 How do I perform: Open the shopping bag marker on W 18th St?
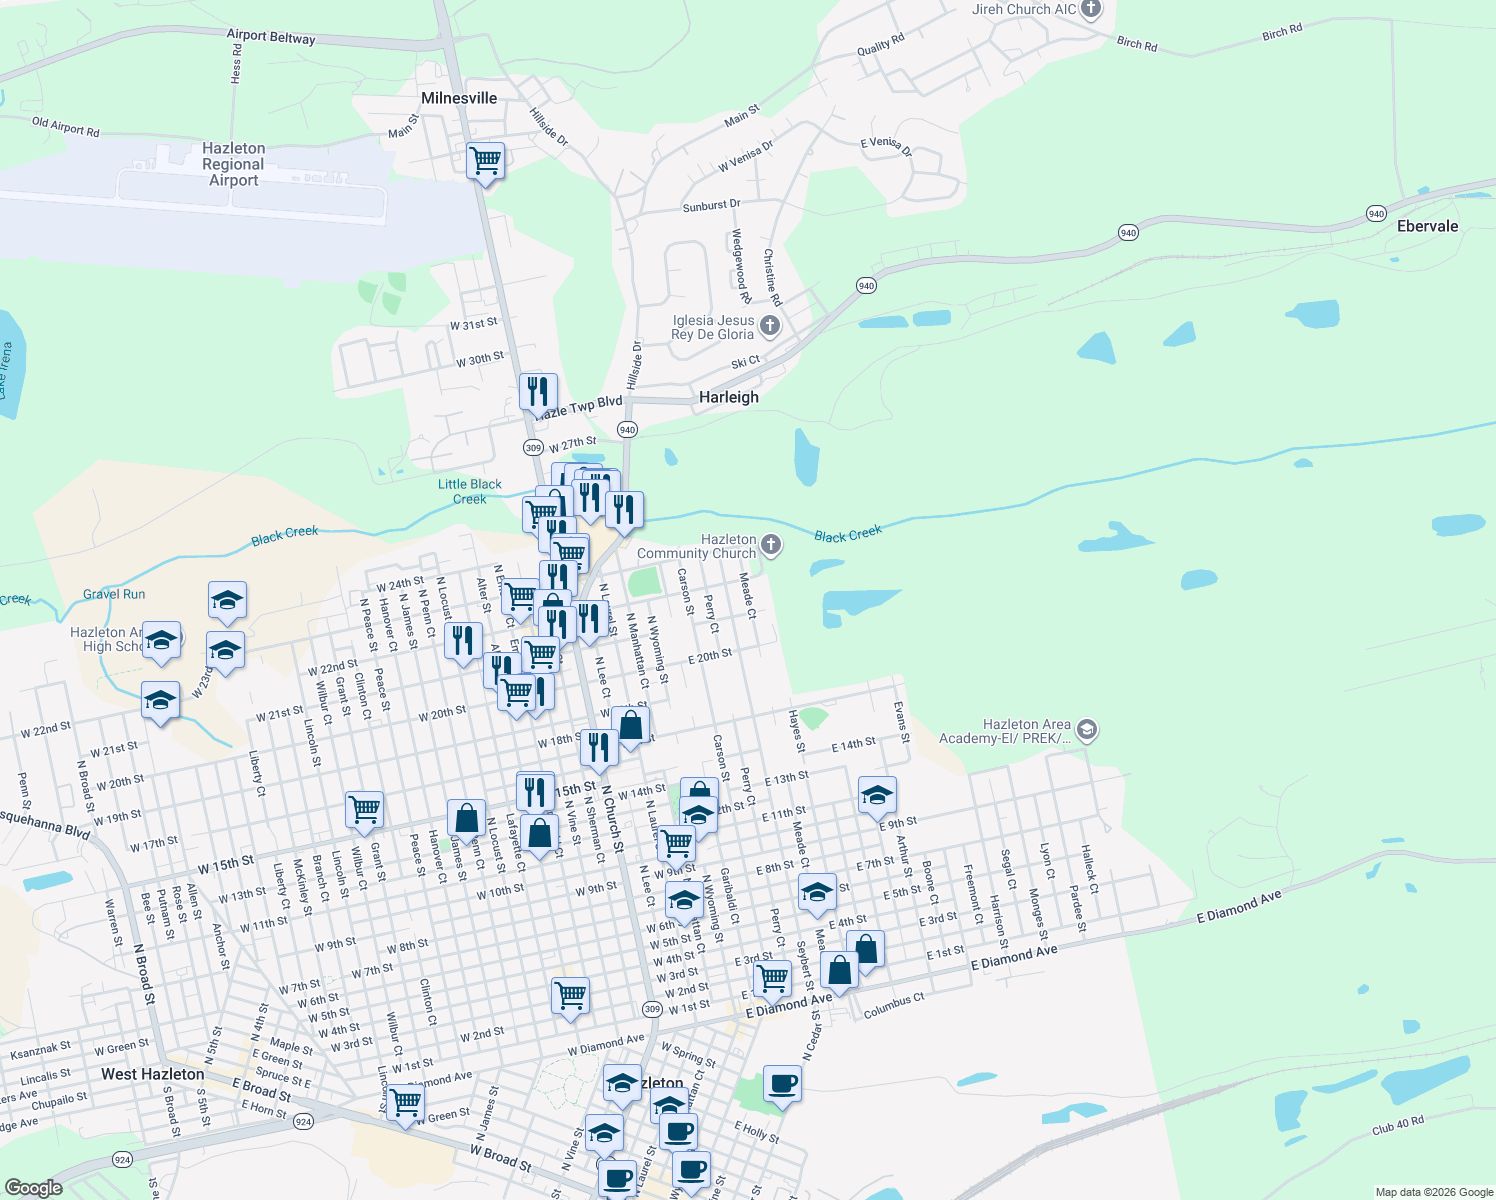tap(632, 722)
